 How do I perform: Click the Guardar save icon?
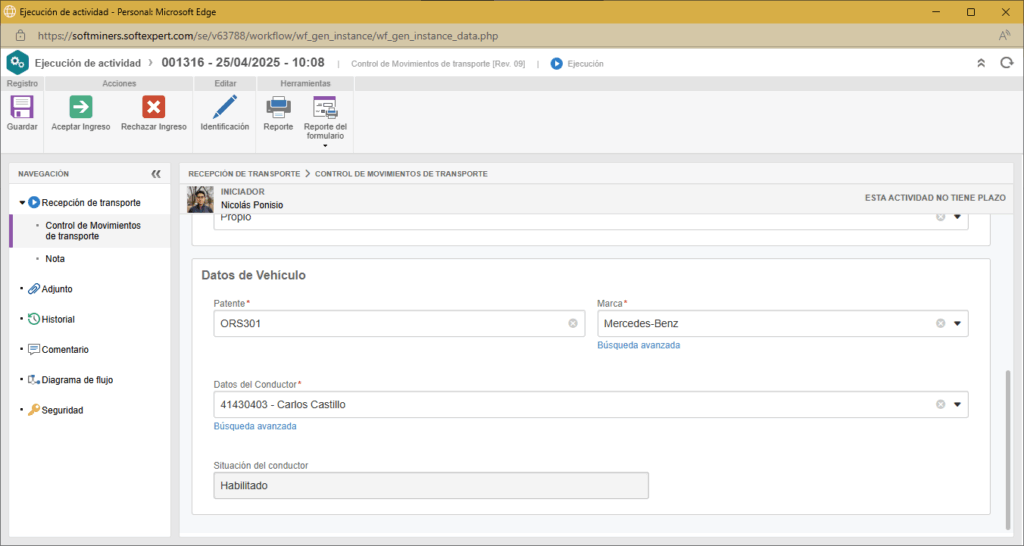tap(21, 107)
